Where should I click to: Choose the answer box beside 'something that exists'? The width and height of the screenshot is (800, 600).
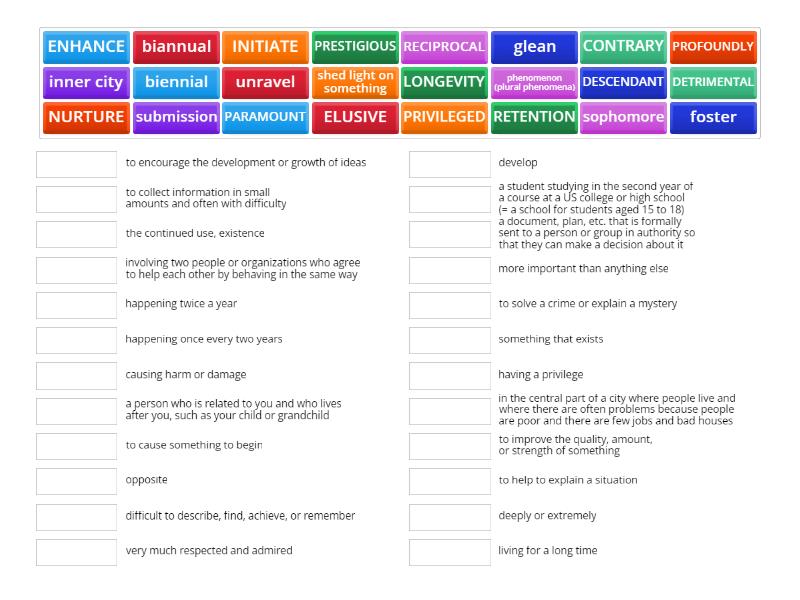[449, 340]
